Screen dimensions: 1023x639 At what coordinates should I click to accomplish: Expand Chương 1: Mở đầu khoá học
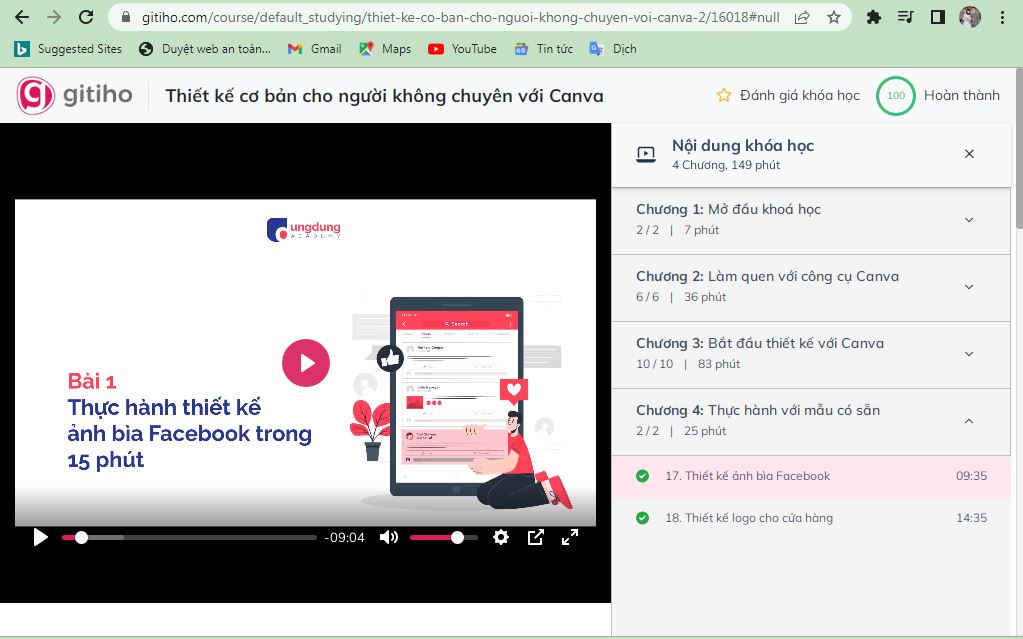click(x=968, y=220)
